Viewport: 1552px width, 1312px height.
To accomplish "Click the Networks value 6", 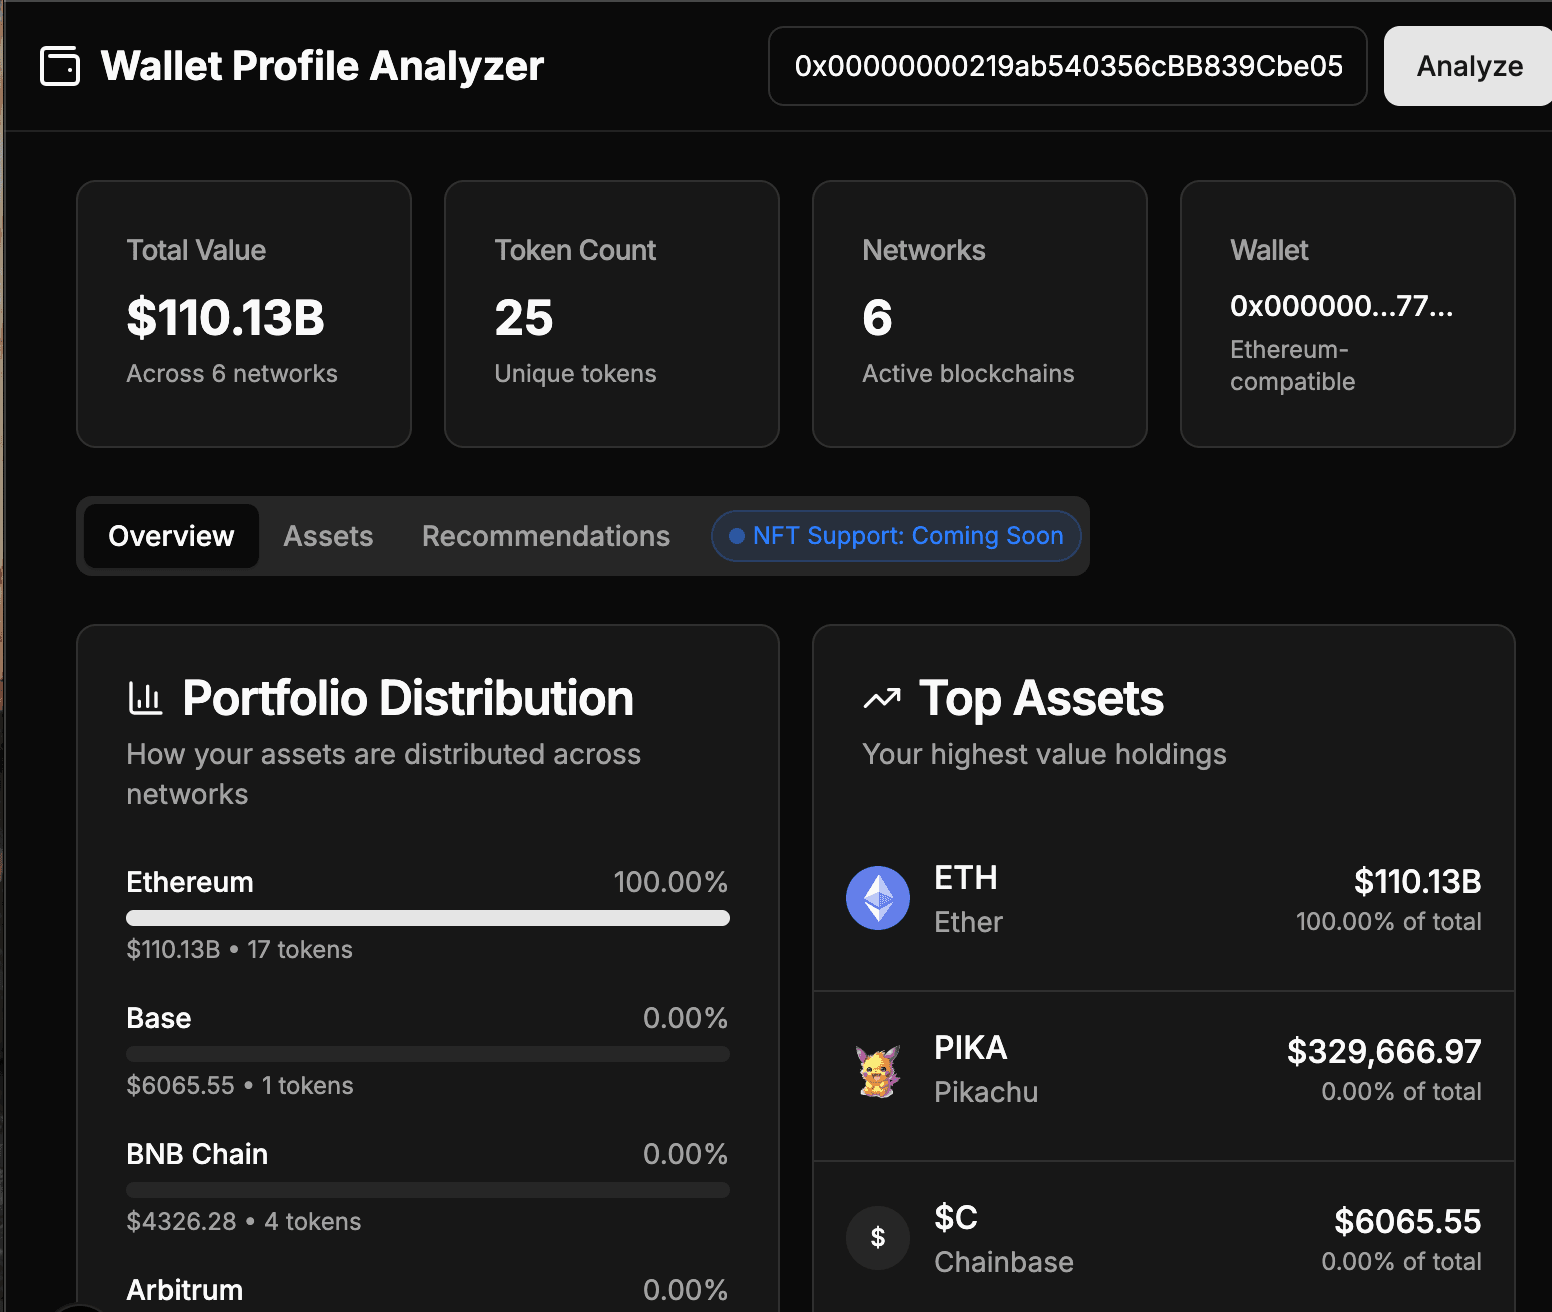I will 877,318.
